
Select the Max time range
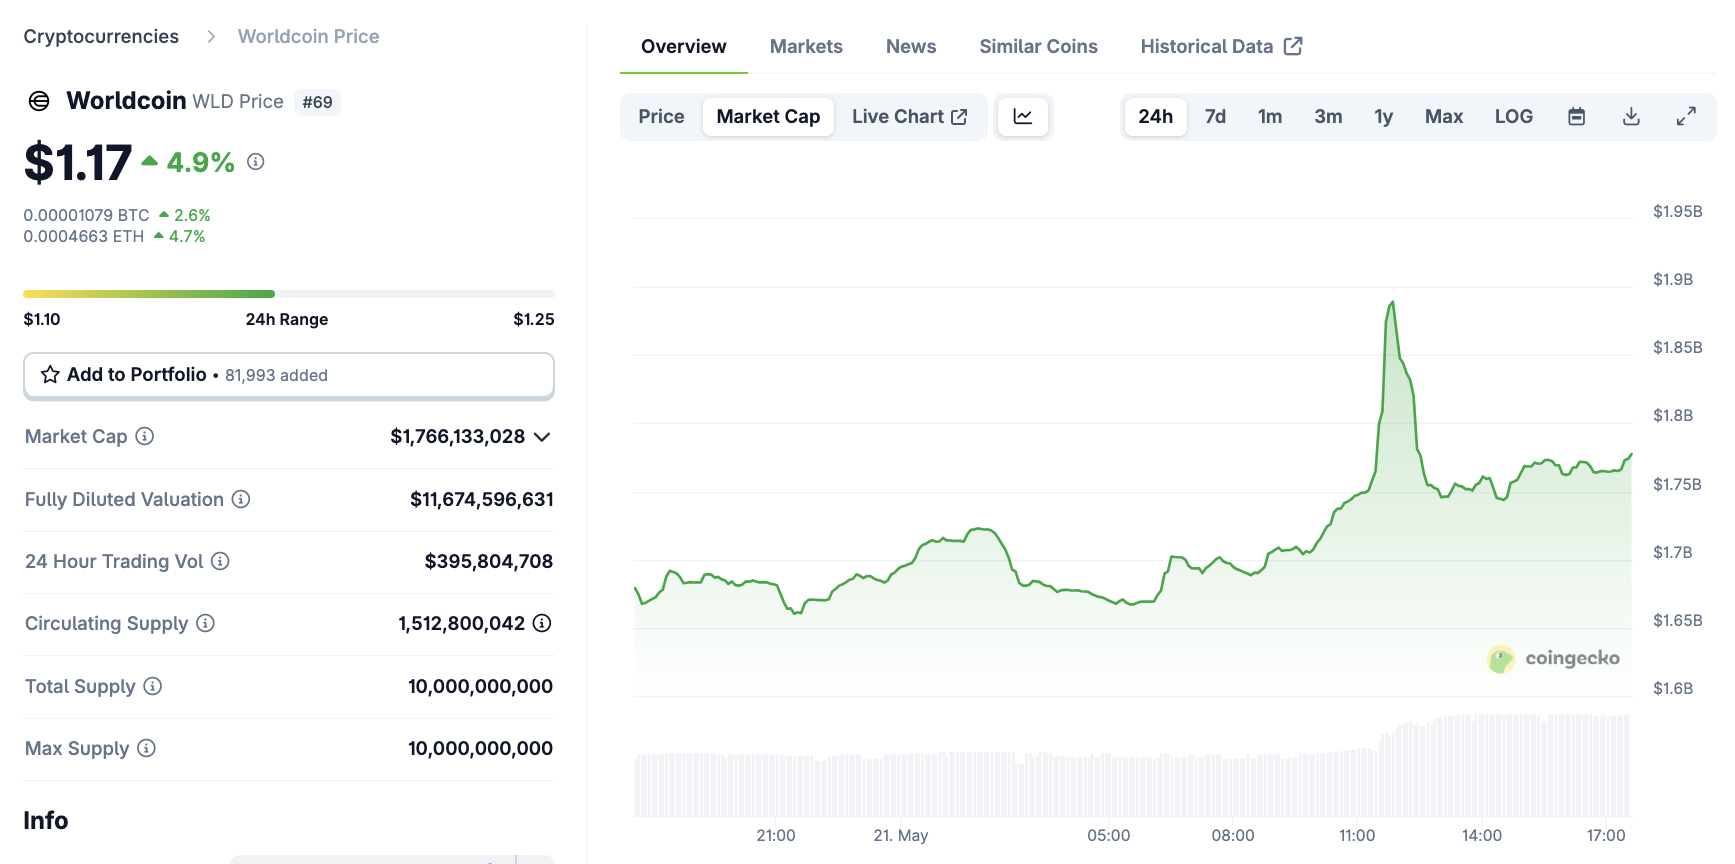click(x=1443, y=117)
